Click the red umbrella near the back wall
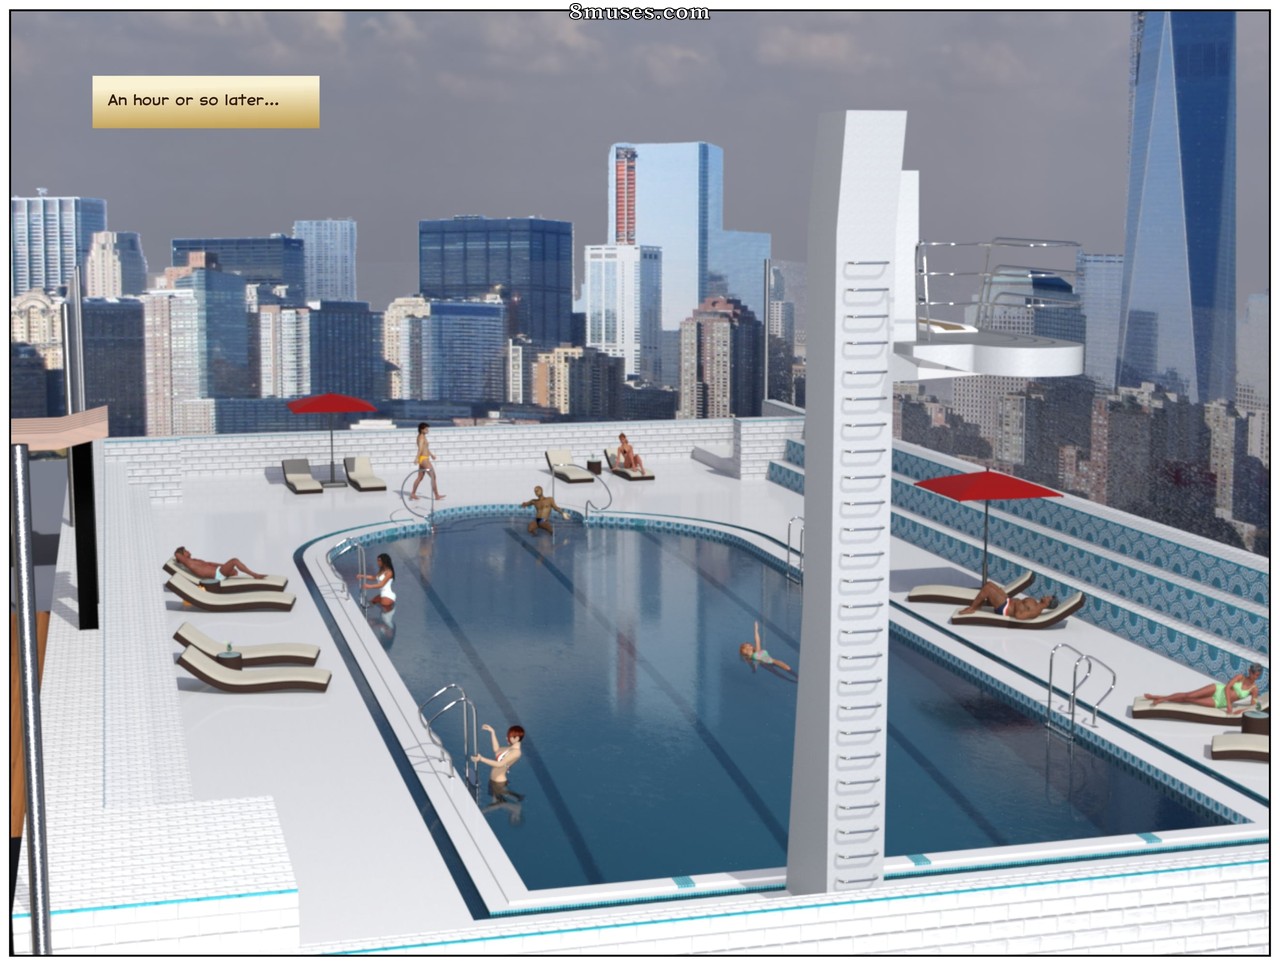1280x966 pixels. coord(332,404)
